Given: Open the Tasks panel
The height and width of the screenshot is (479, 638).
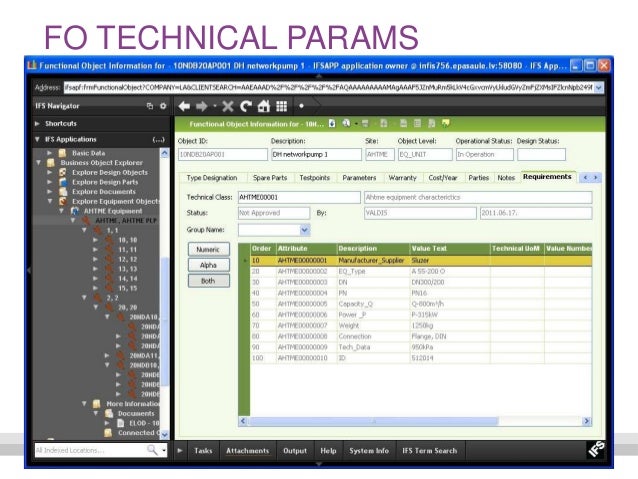Looking at the screenshot, I should 203,451.
